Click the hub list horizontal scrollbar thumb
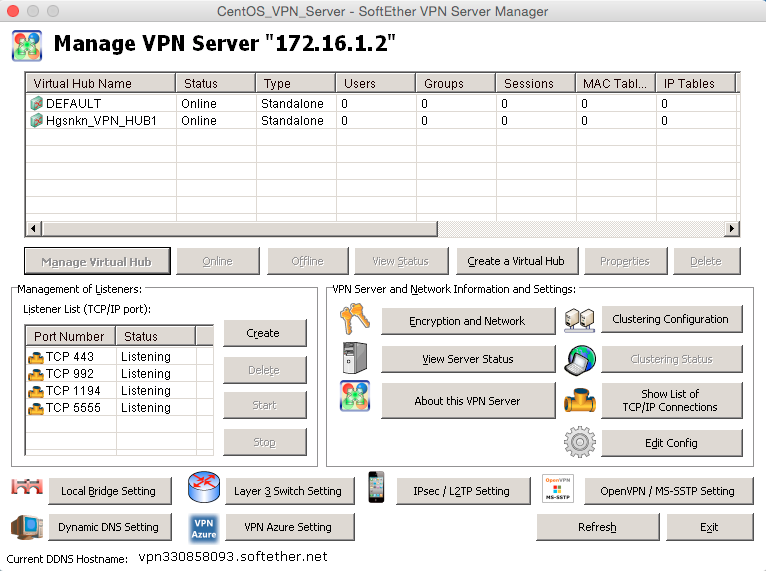The width and height of the screenshot is (766, 571). click(240, 229)
